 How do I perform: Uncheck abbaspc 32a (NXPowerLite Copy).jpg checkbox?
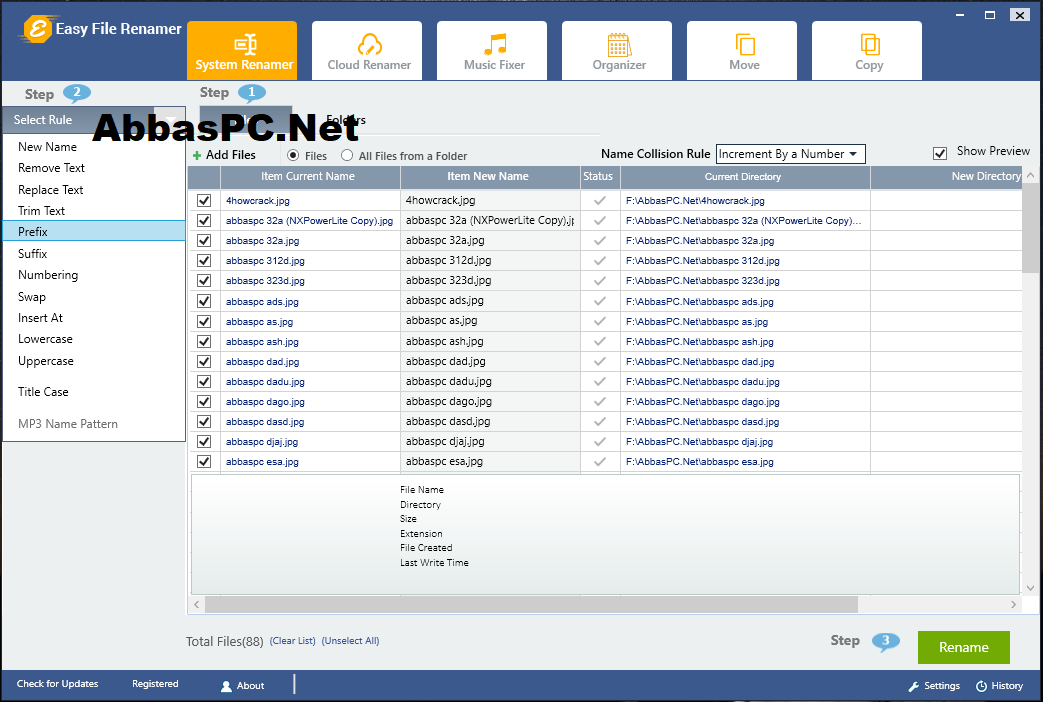[204, 220]
